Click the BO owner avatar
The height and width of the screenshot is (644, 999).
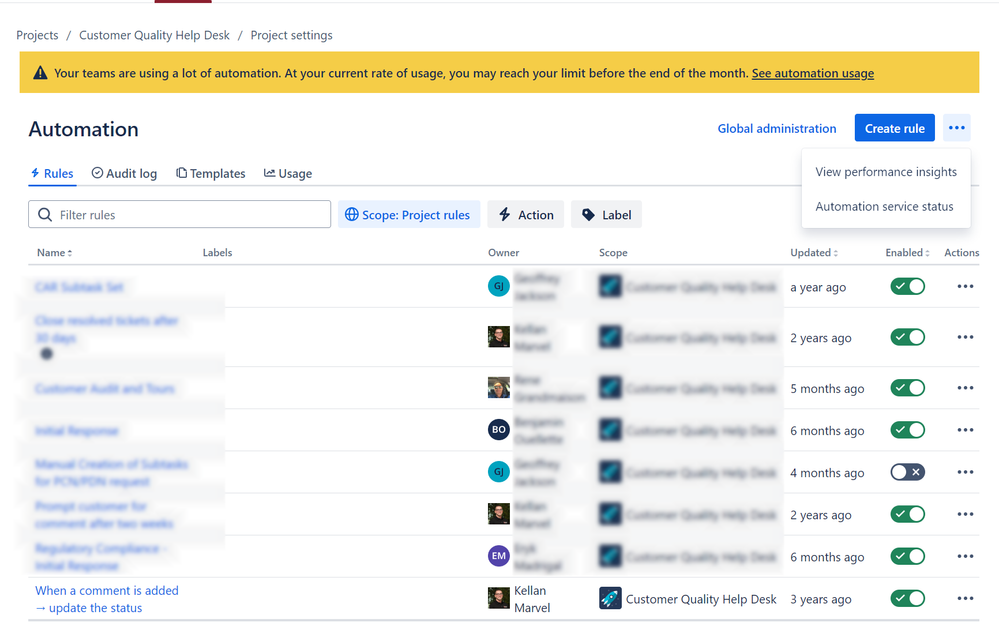(x=499, y=429)
